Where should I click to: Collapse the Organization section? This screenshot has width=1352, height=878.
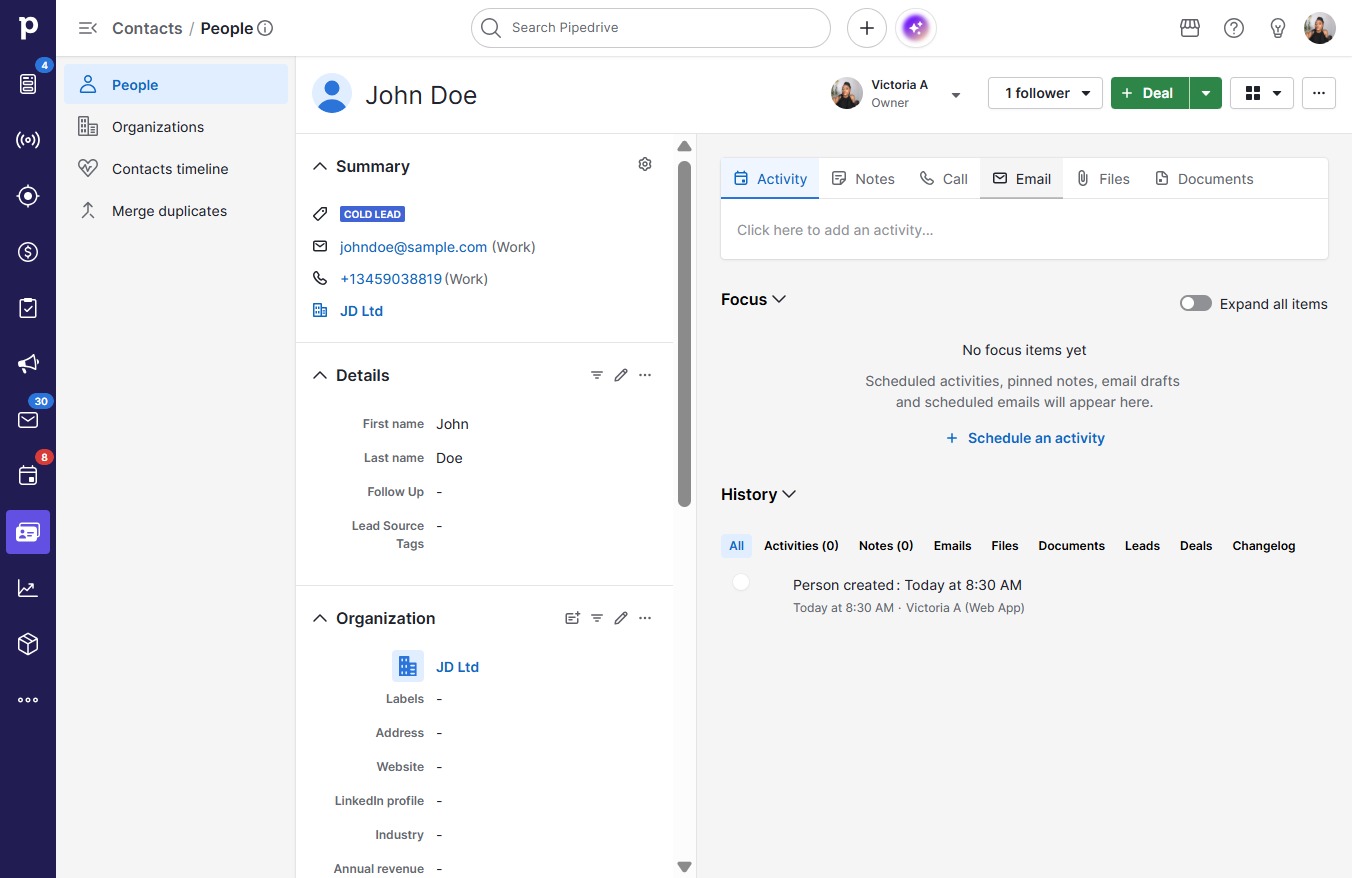(x=320, y=618)
